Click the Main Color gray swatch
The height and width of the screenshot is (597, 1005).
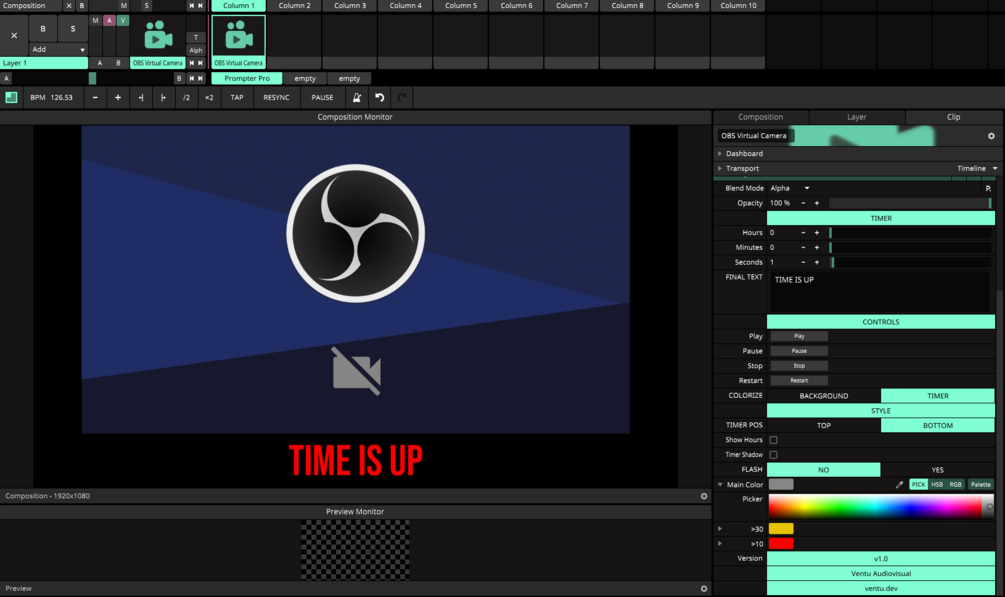coord(781,485)
